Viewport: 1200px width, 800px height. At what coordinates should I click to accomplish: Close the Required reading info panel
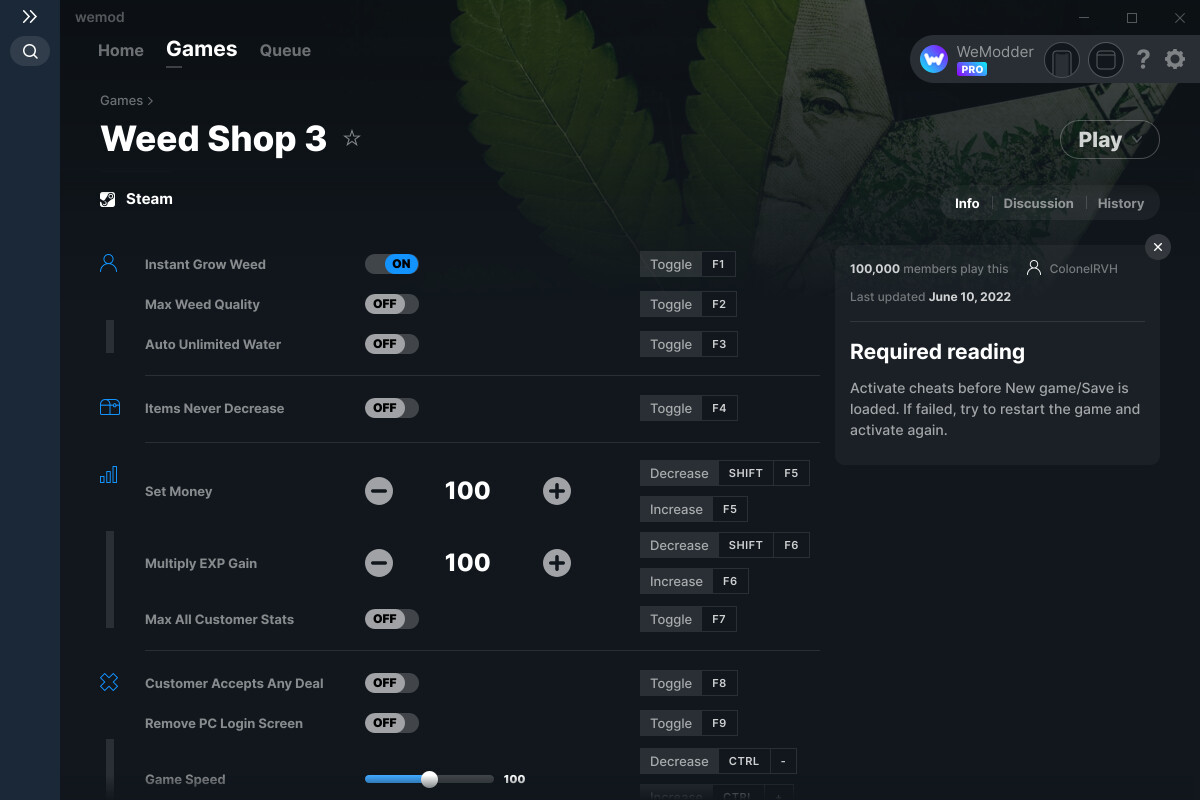pyautogui.click(x=1157, y=247)
